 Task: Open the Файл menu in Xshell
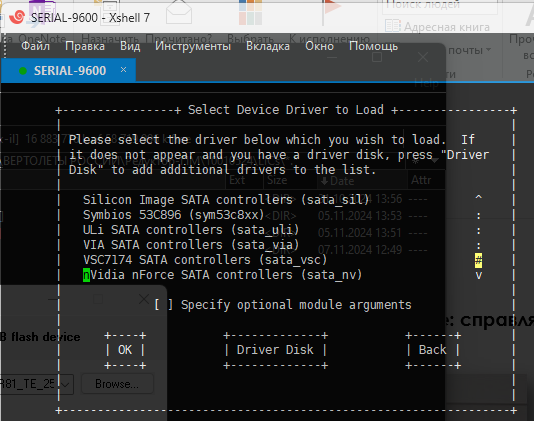pos(35,46)
